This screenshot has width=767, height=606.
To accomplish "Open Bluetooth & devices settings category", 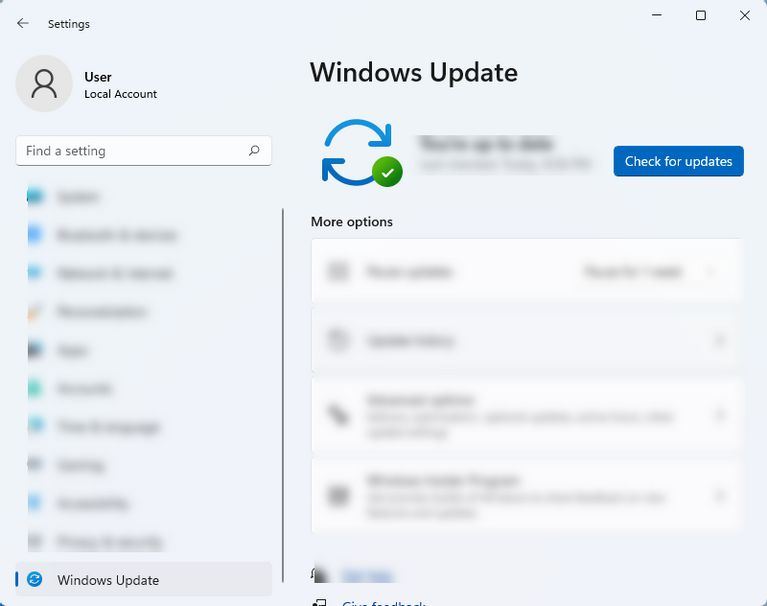I will coord(116,235).
